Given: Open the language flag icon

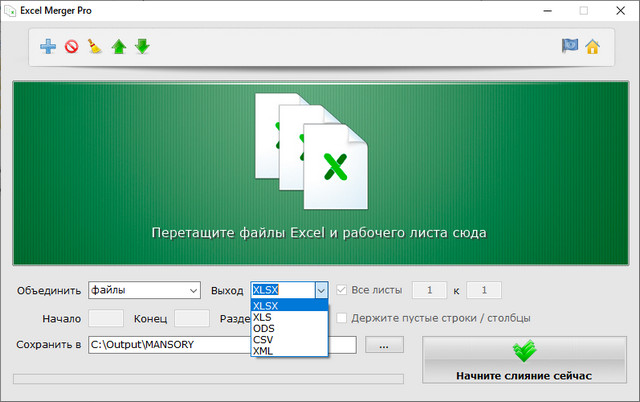Looking at the screenshot, I should click(570, 46).
